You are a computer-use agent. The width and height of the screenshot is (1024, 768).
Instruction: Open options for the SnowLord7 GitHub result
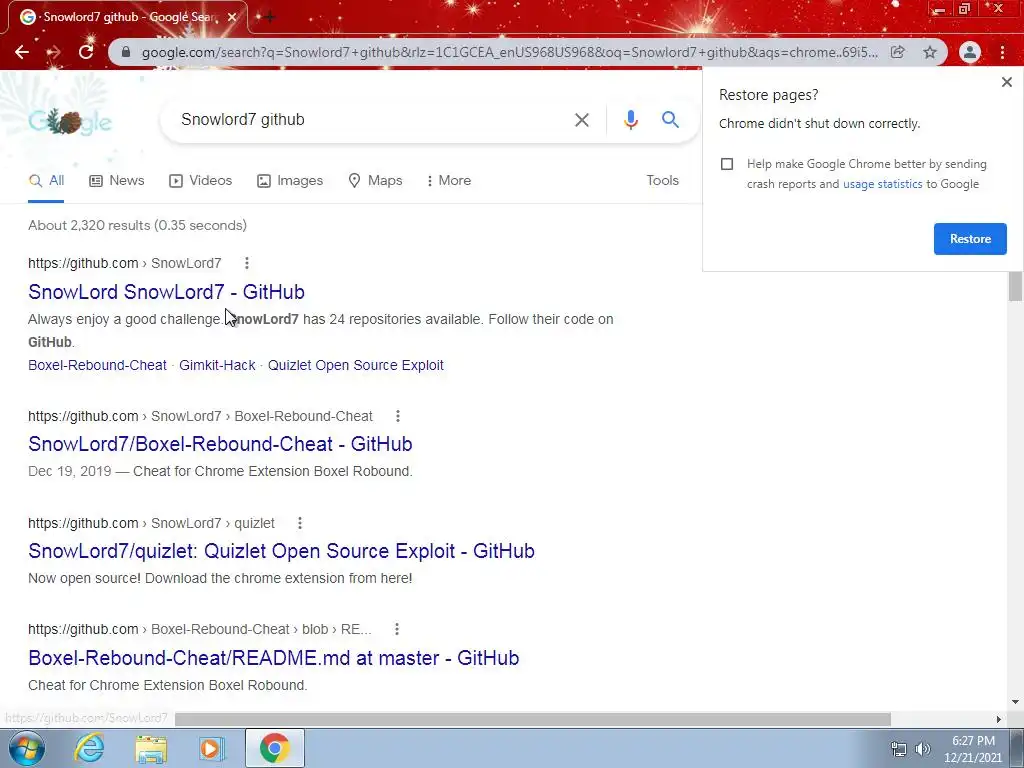[246, 263]
